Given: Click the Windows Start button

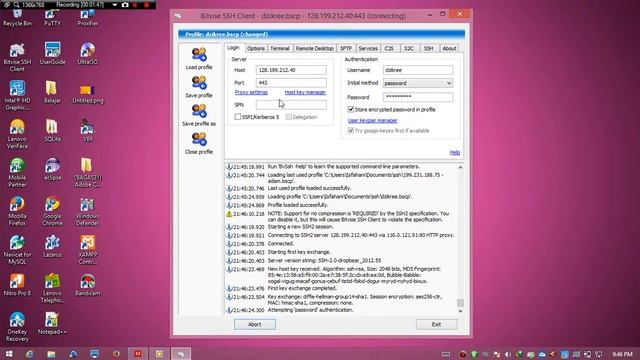Looking at the screenshot, I should (9, 354).
